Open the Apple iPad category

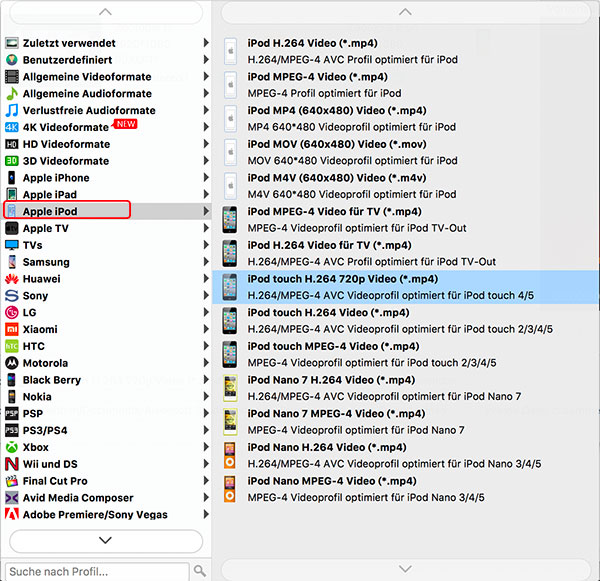pyautogui.click(x=106, y=194)
